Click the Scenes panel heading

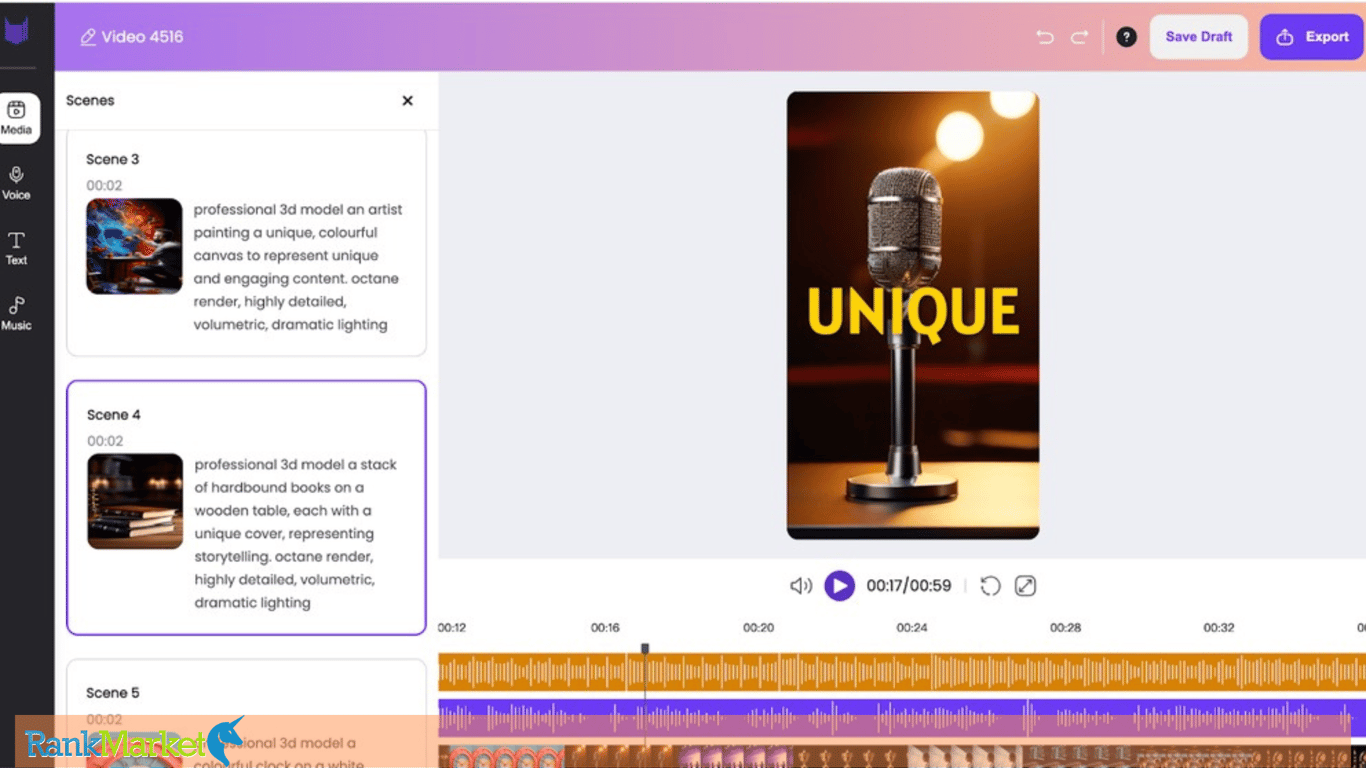point(90,101)
